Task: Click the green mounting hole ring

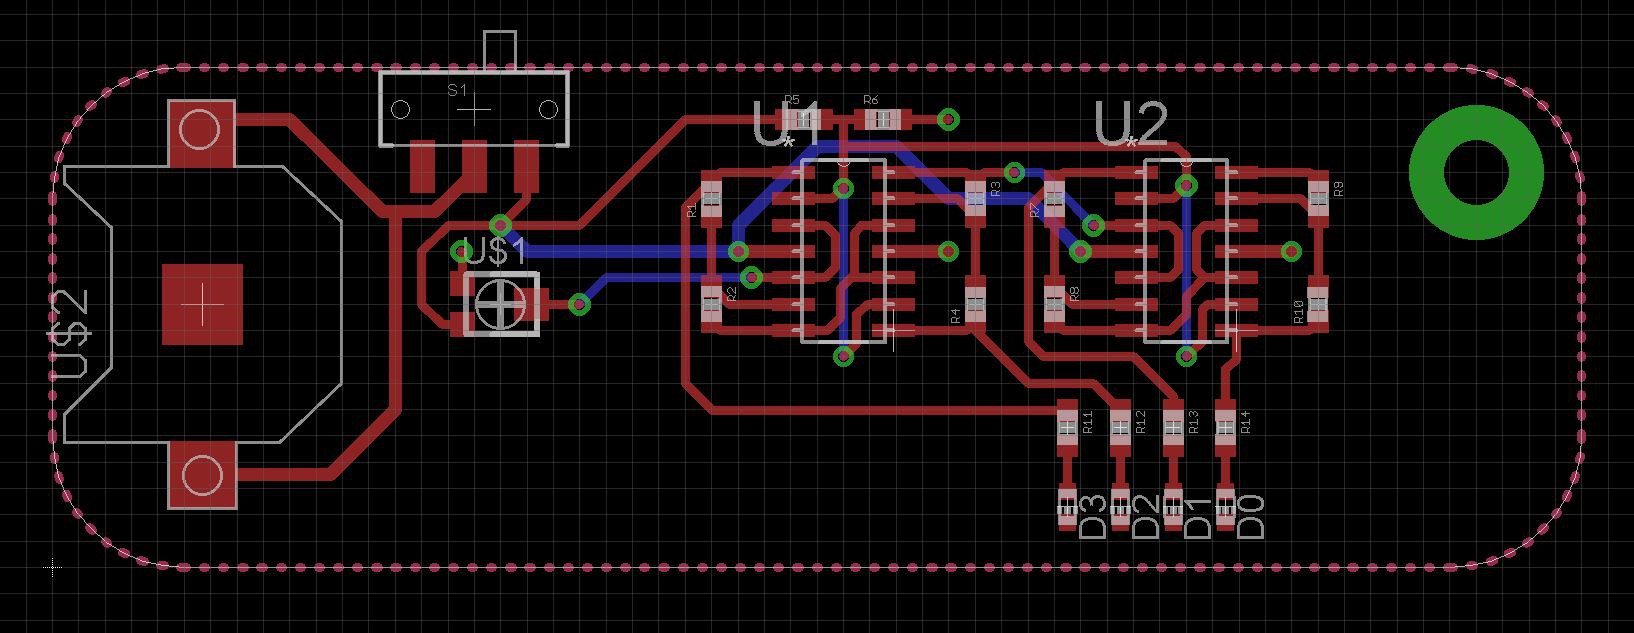Action: (1475, 172)
